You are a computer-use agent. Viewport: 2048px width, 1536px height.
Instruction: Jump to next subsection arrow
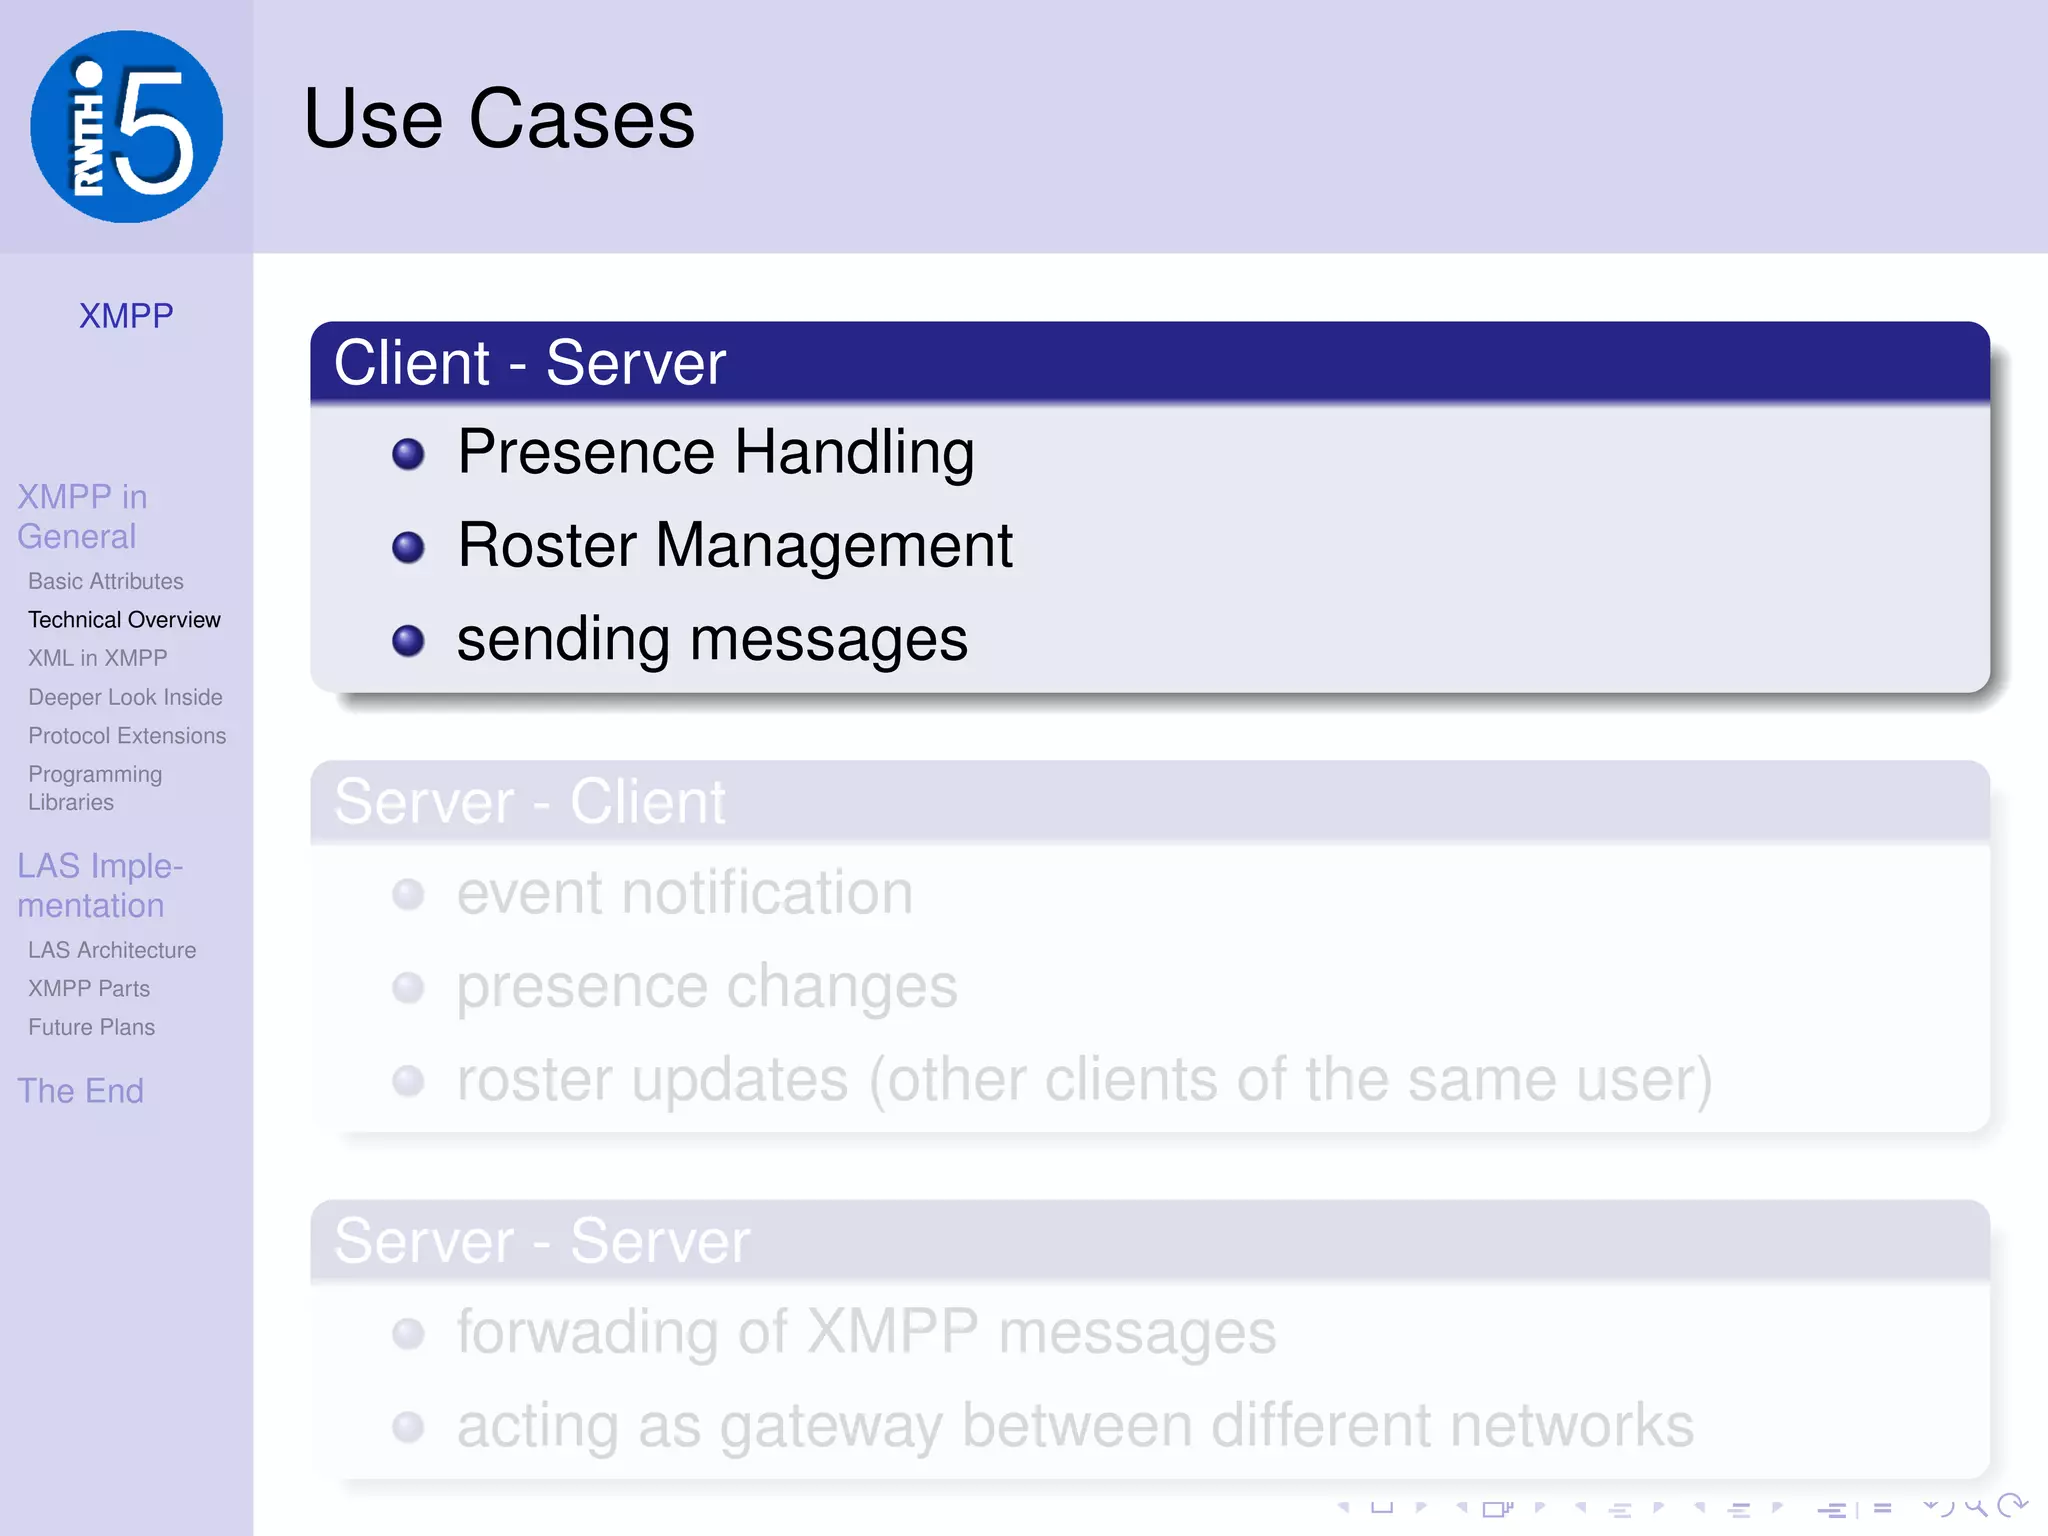(x=1659, y=1507)
